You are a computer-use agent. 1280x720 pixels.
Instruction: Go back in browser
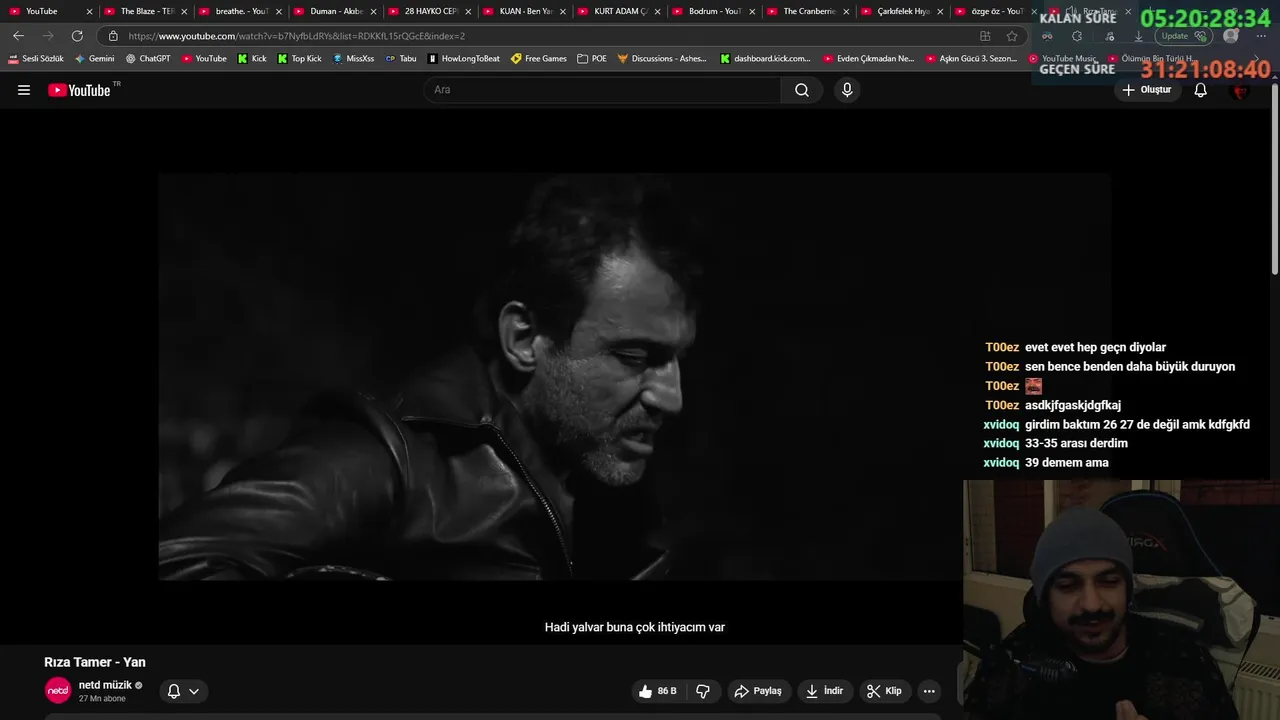18,36
